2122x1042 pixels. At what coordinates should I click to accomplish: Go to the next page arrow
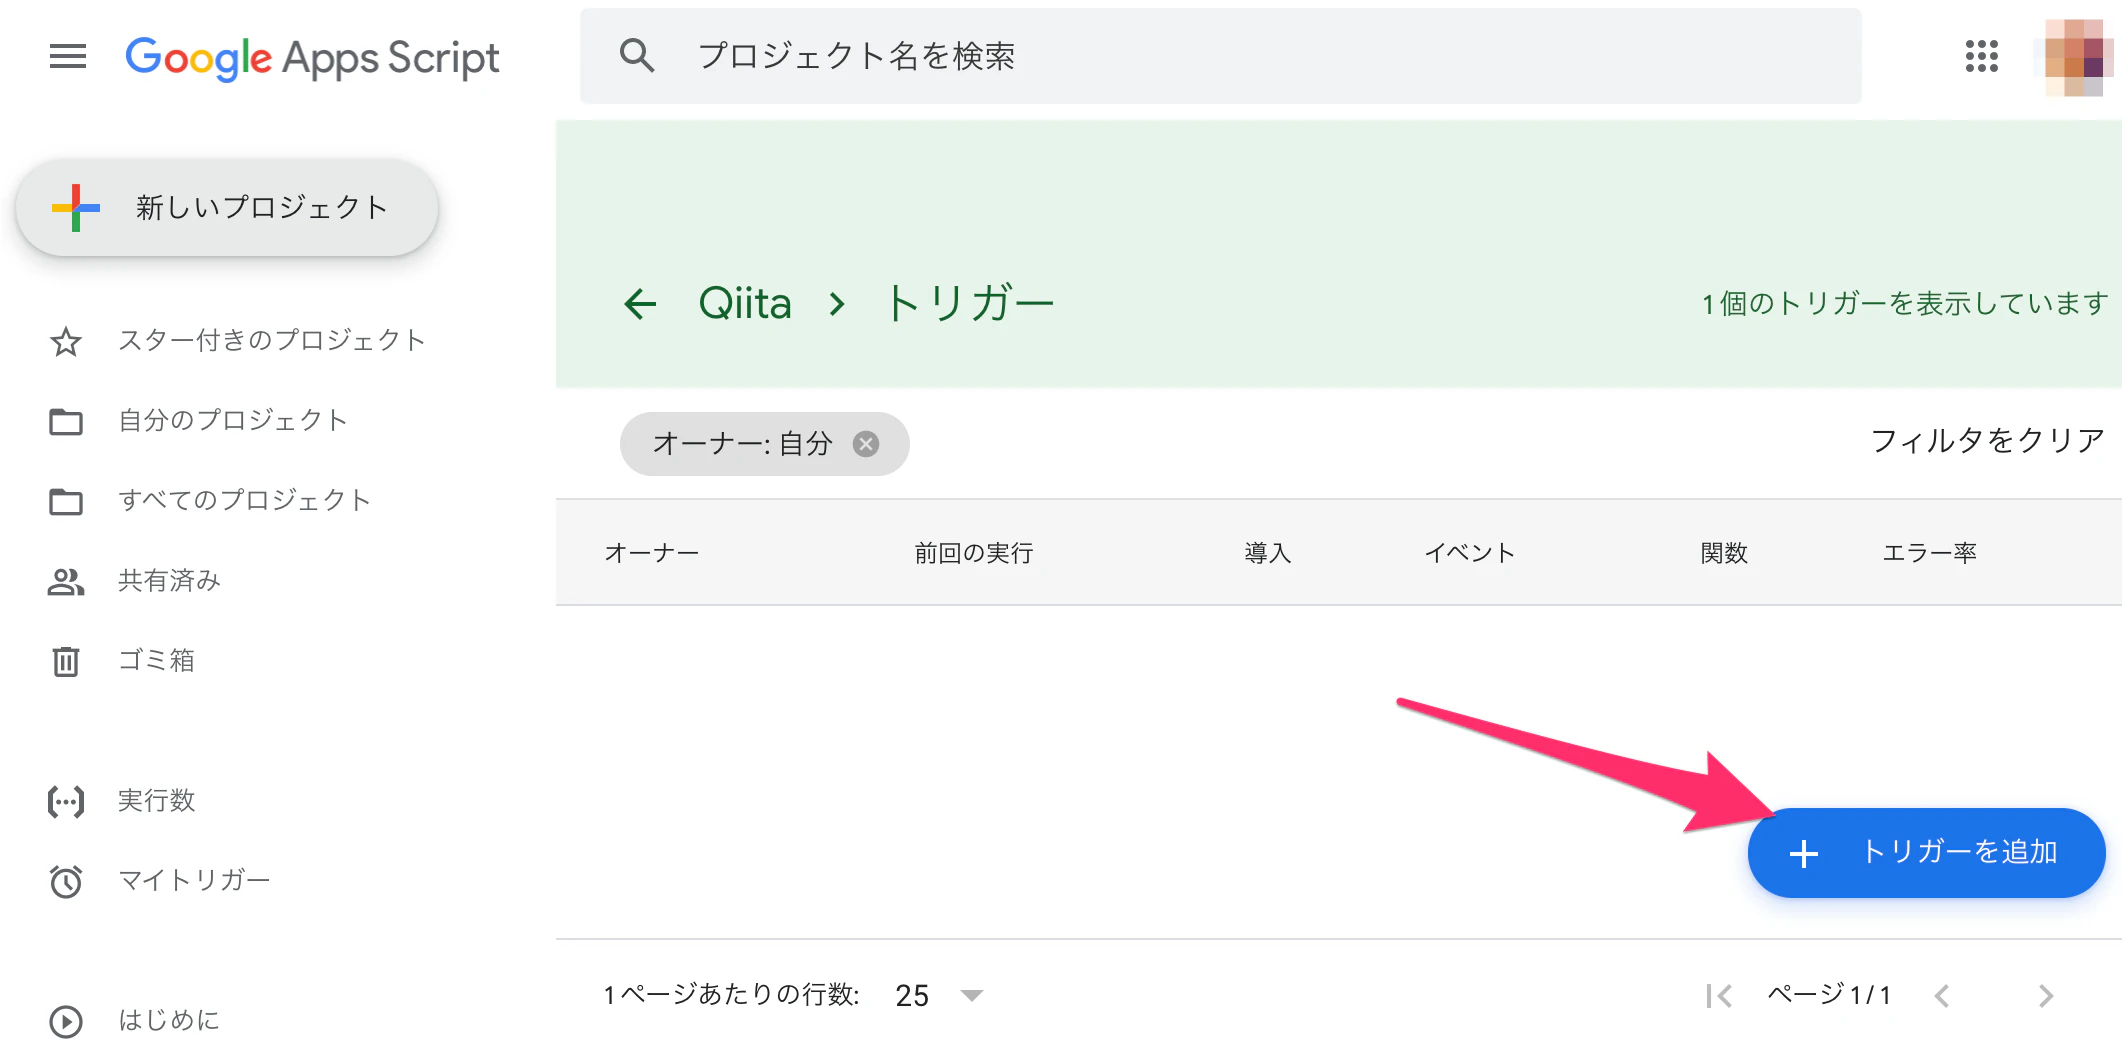click(x=2045, y=995)
